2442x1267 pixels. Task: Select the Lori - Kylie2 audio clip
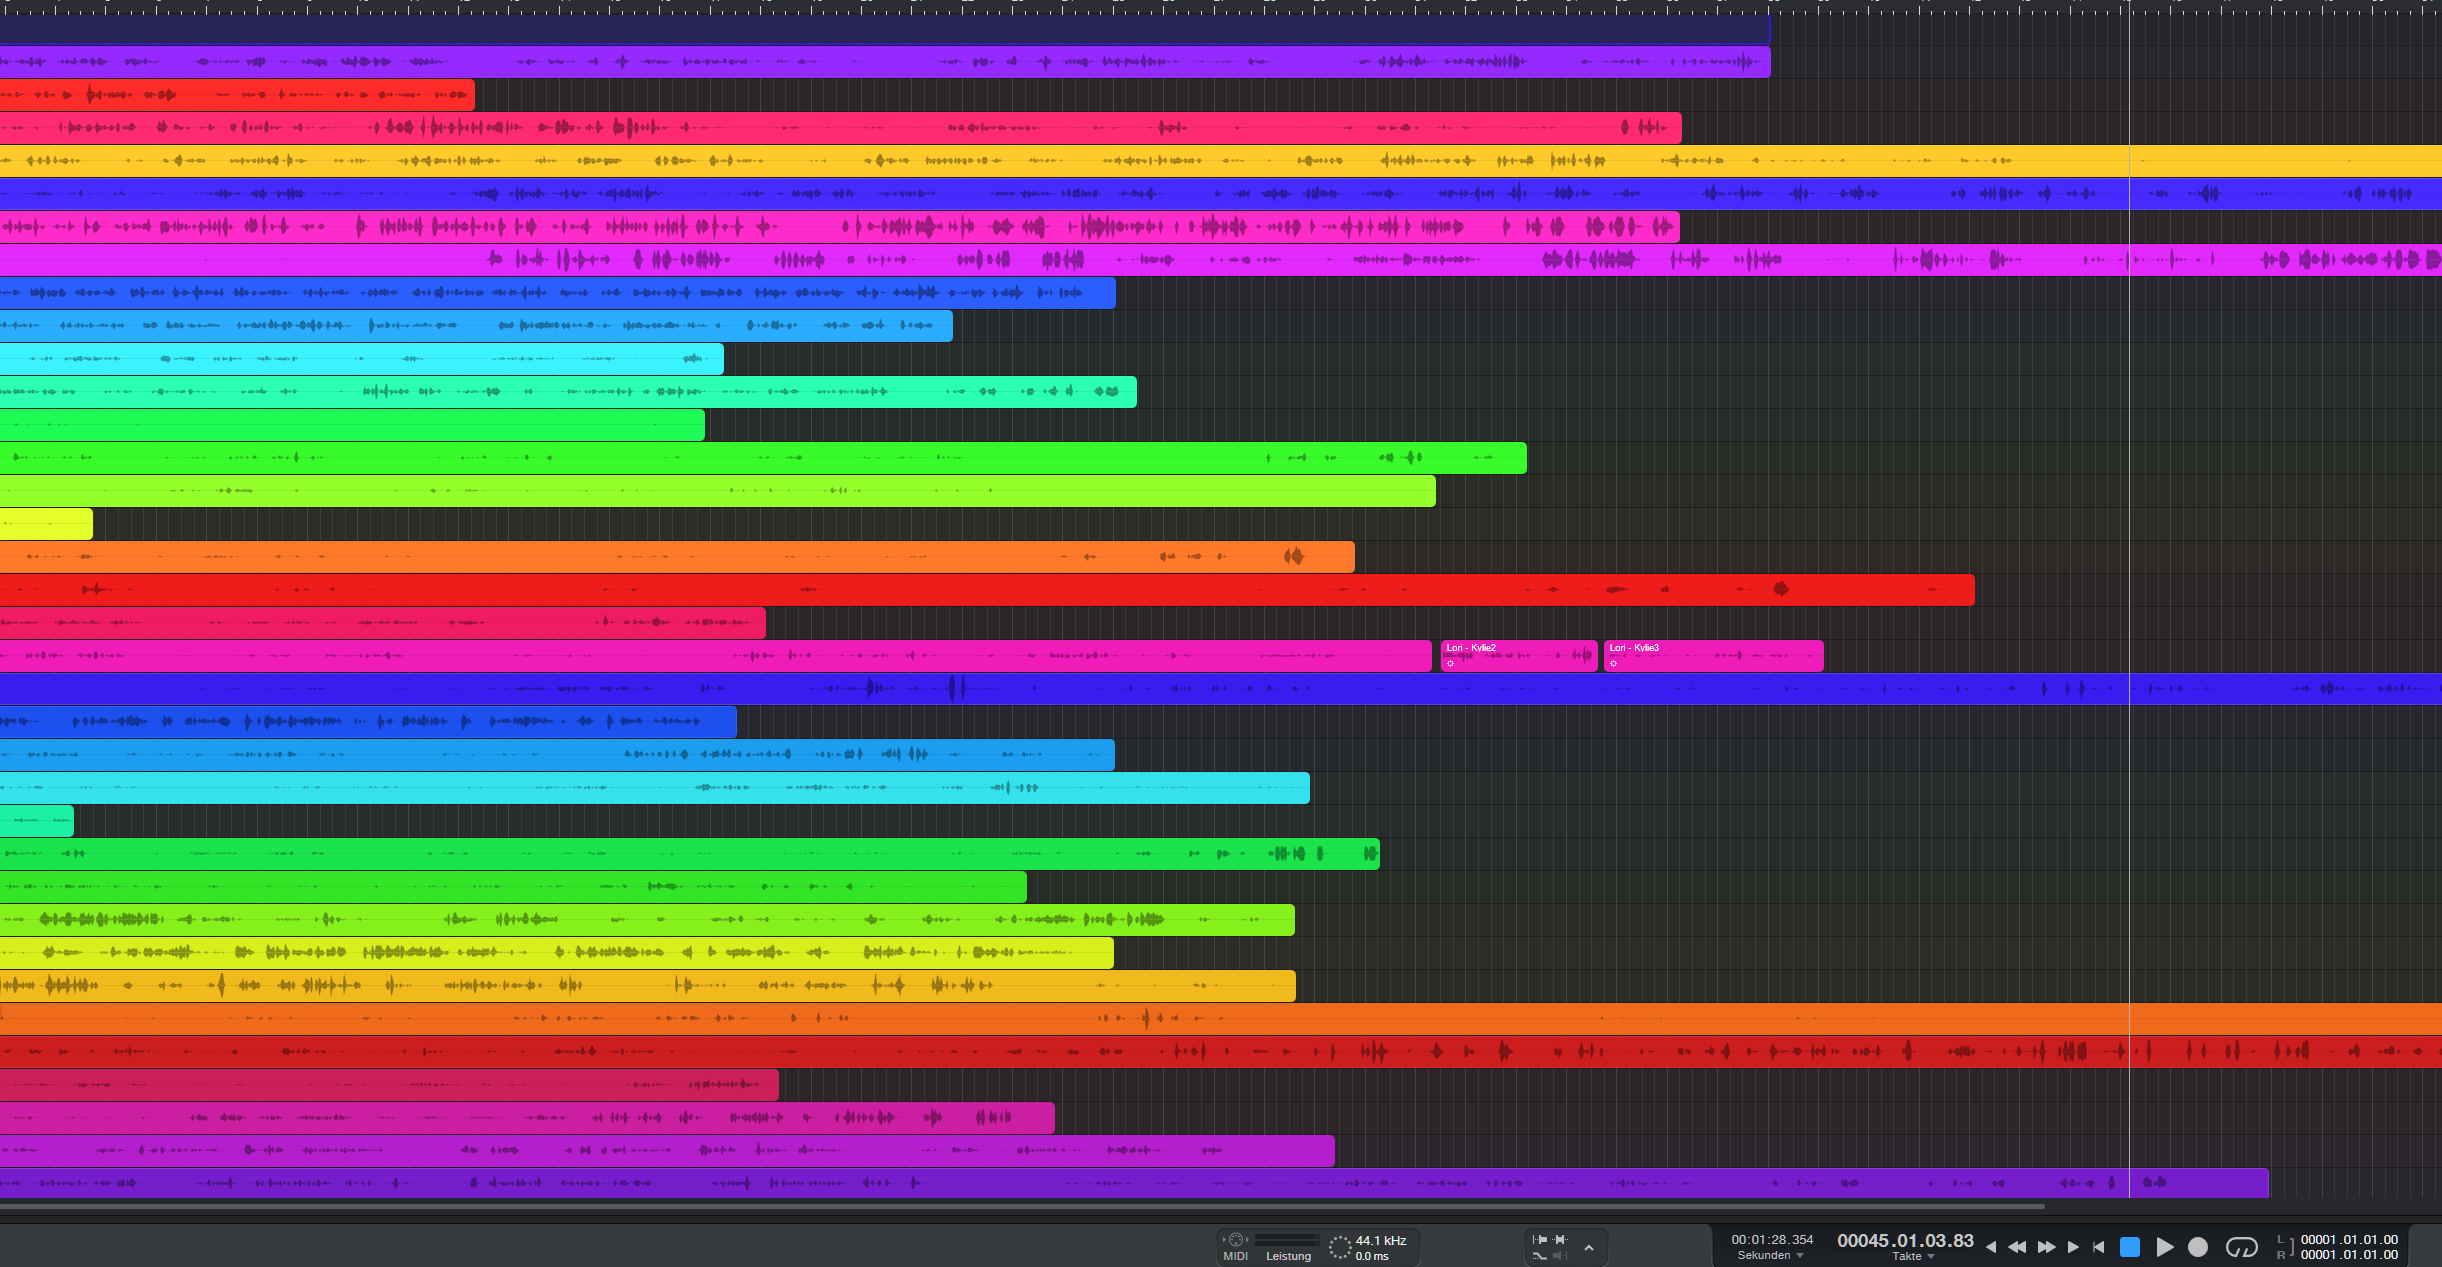point(1518,656)
